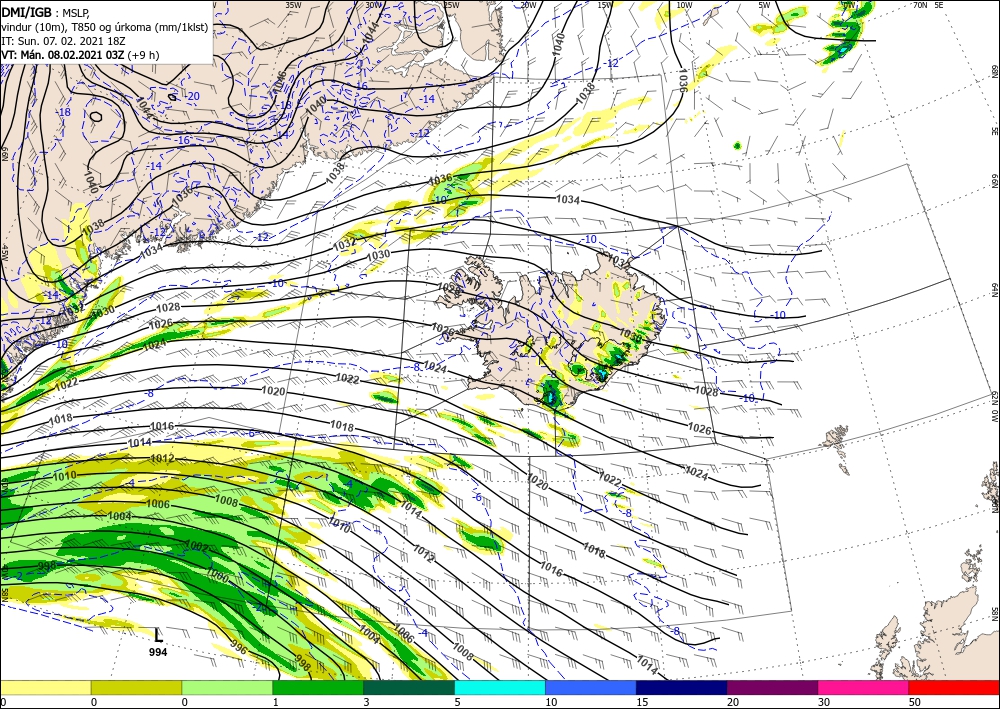Choose the navy 15–20 mm legend swatch
1000x709 pixels.
point(682,688)
